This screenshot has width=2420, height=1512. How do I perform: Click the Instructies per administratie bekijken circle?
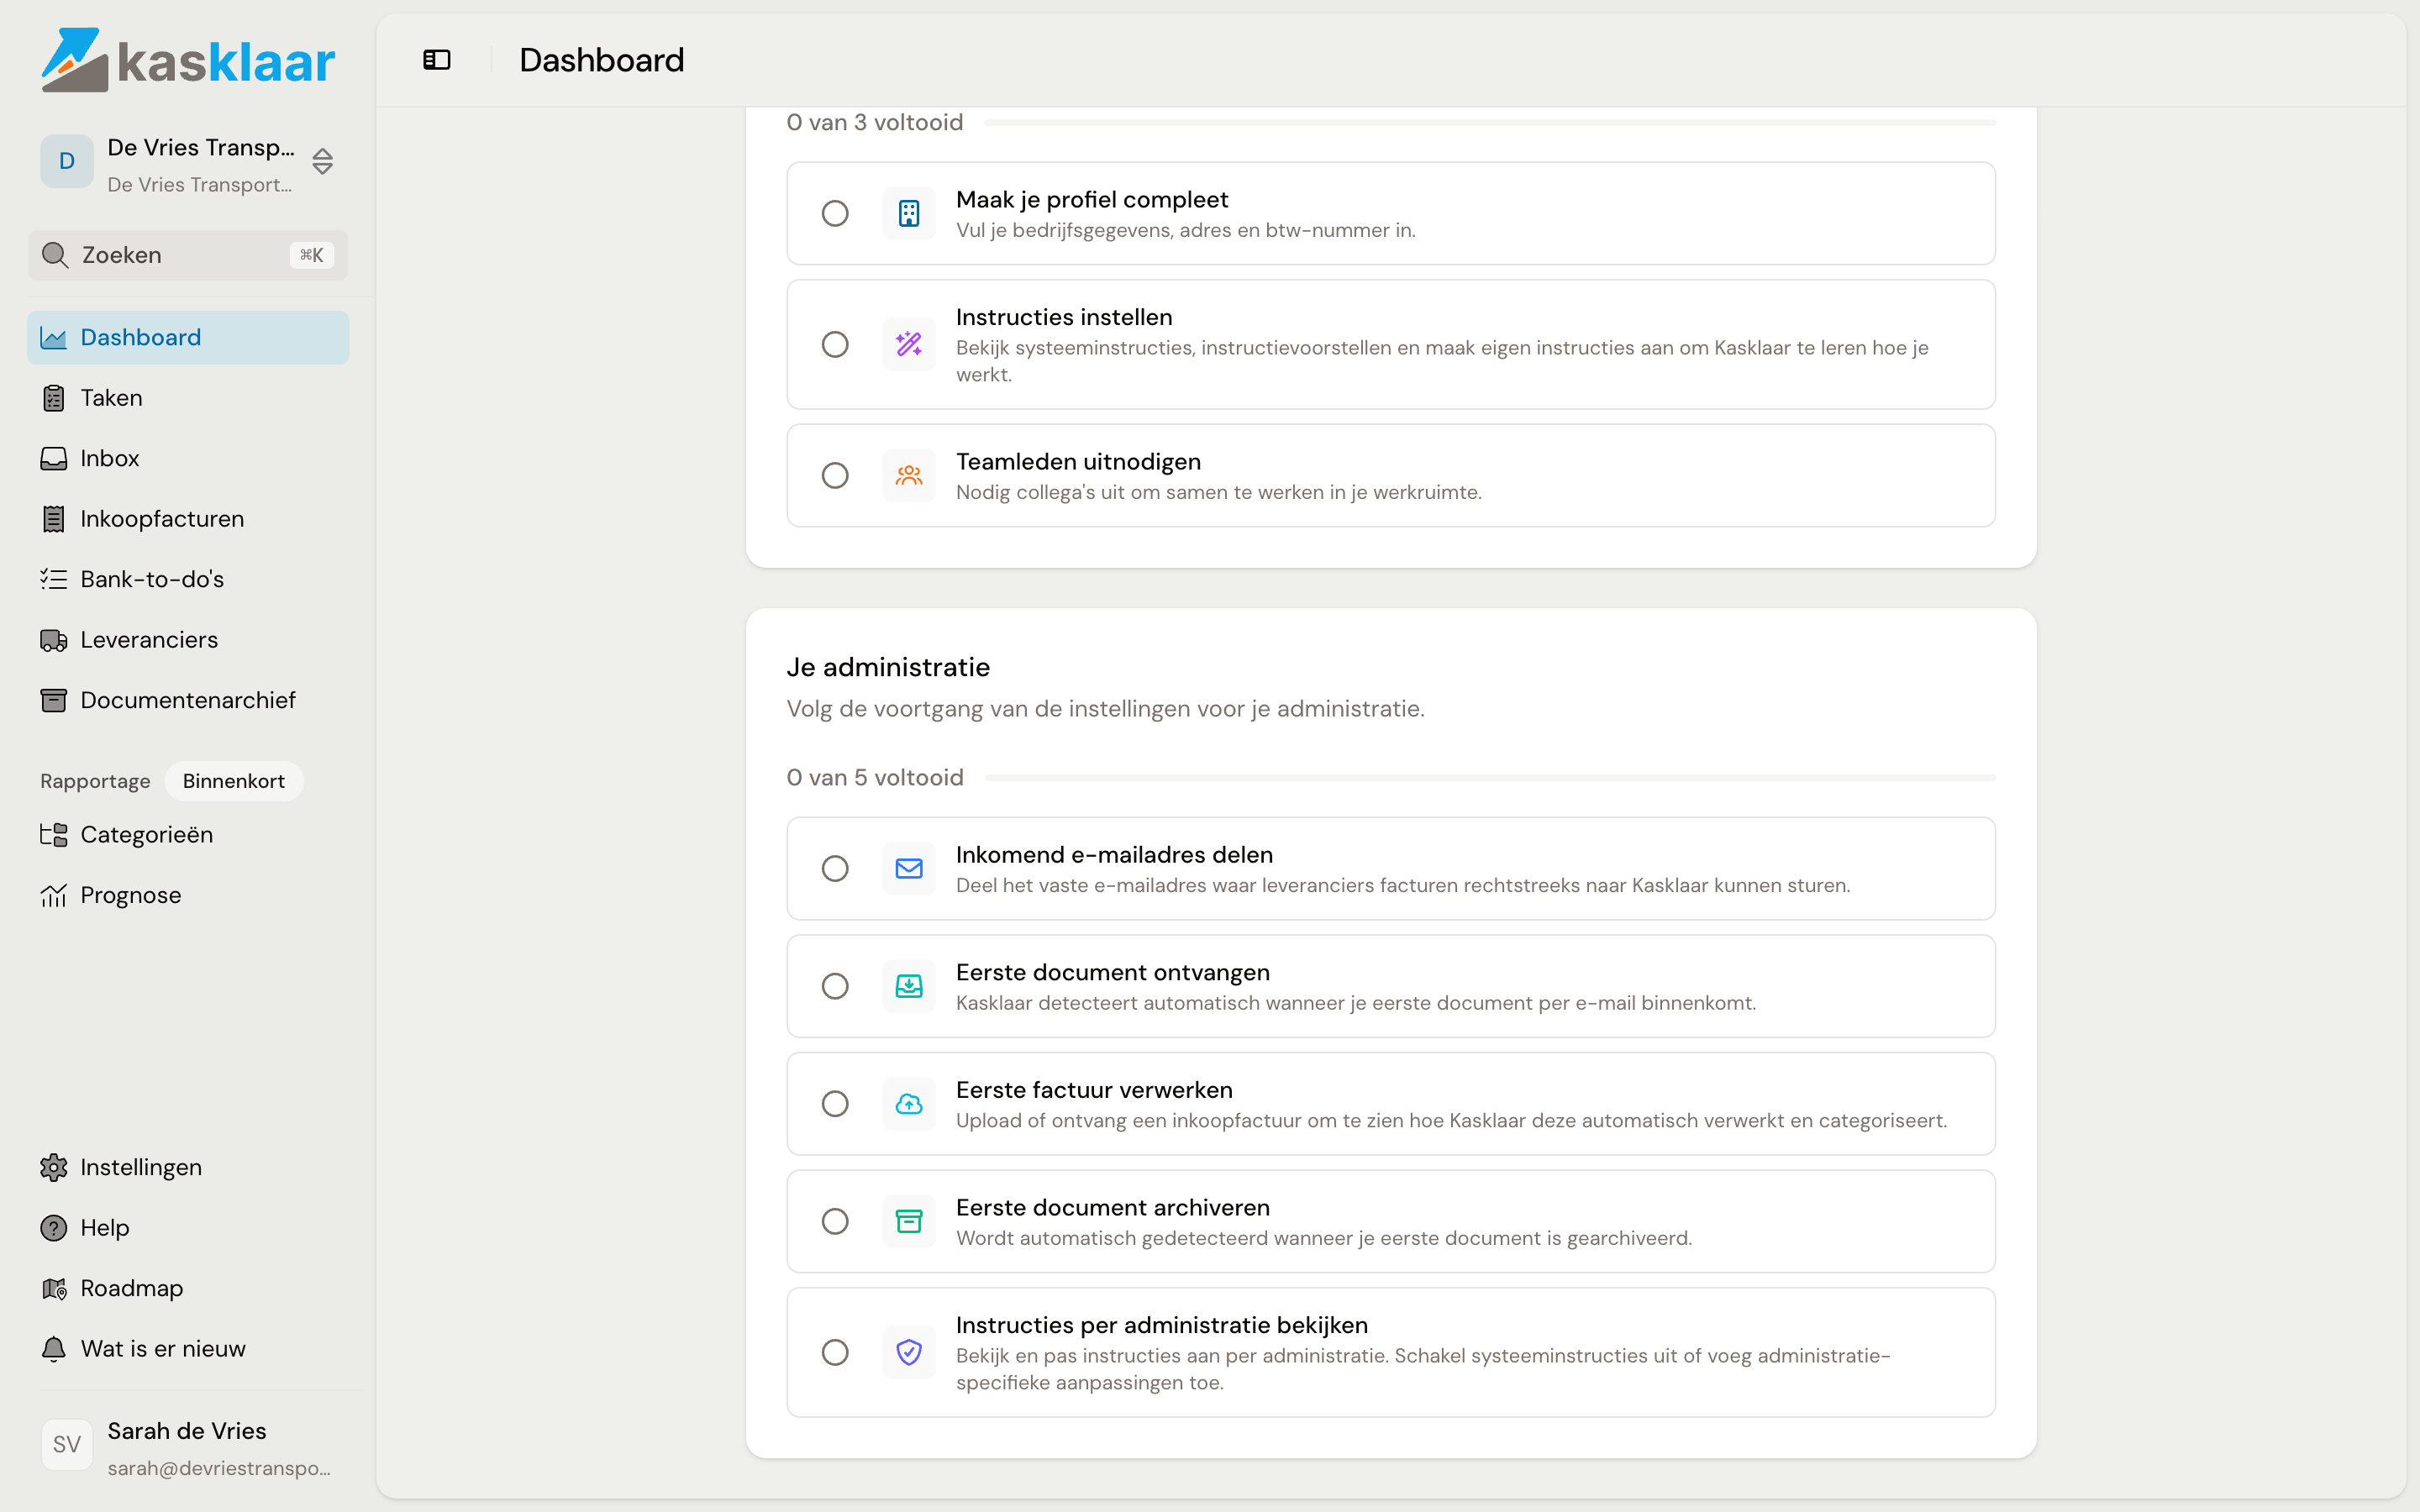coord(835,1352)
